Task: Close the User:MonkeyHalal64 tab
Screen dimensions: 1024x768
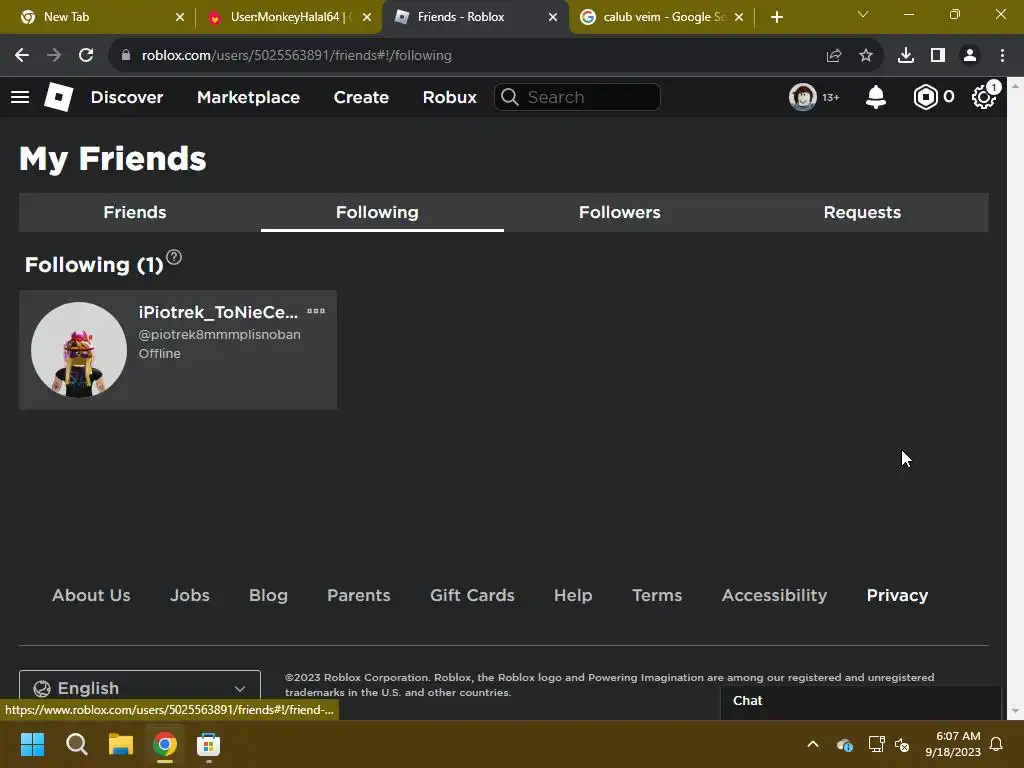Action: (367, 17)
